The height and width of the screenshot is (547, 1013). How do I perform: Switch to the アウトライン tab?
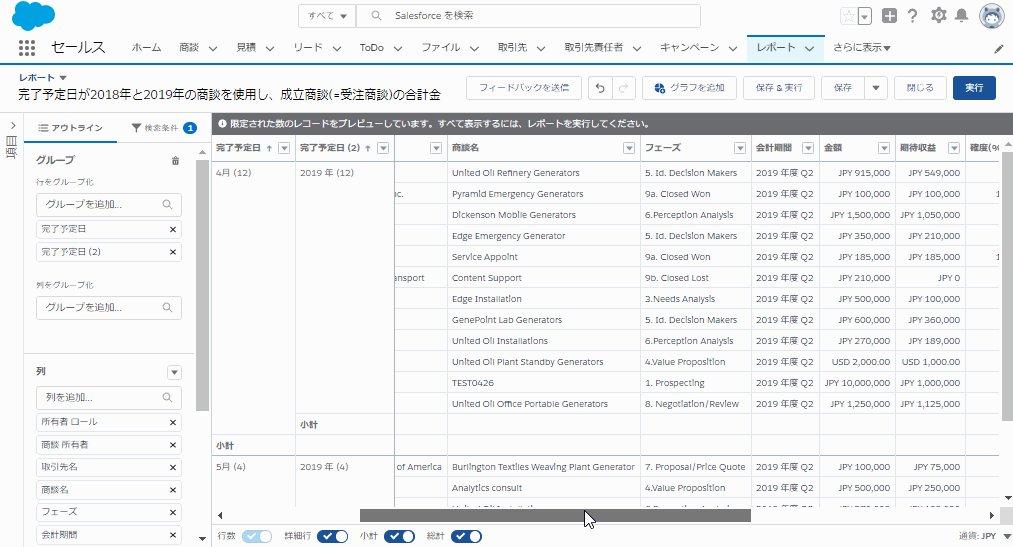(x=70, y=128)
